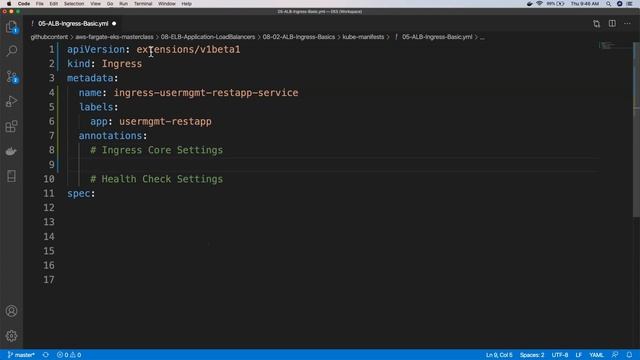Click aws-fargate-eks-masterclass breadcrumb segment

pos(114,37)
